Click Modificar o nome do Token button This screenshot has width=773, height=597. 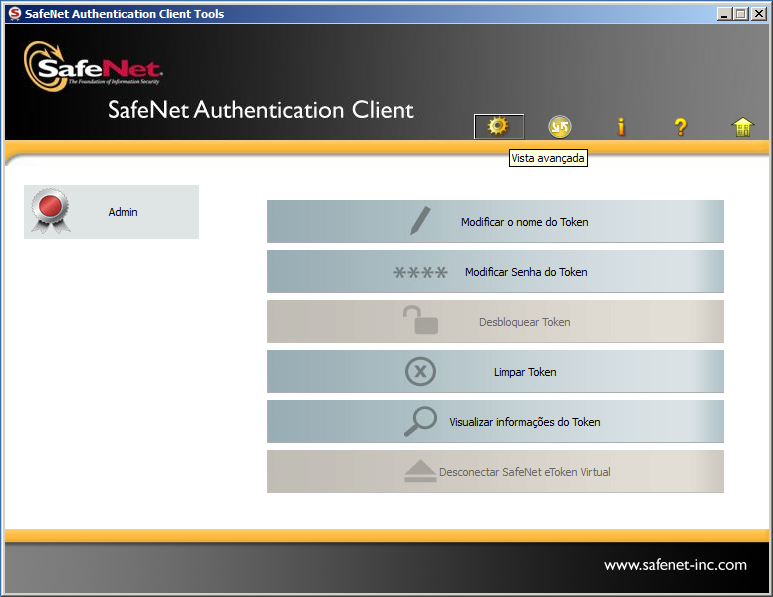pyautogui.click(x=495, y=221)
